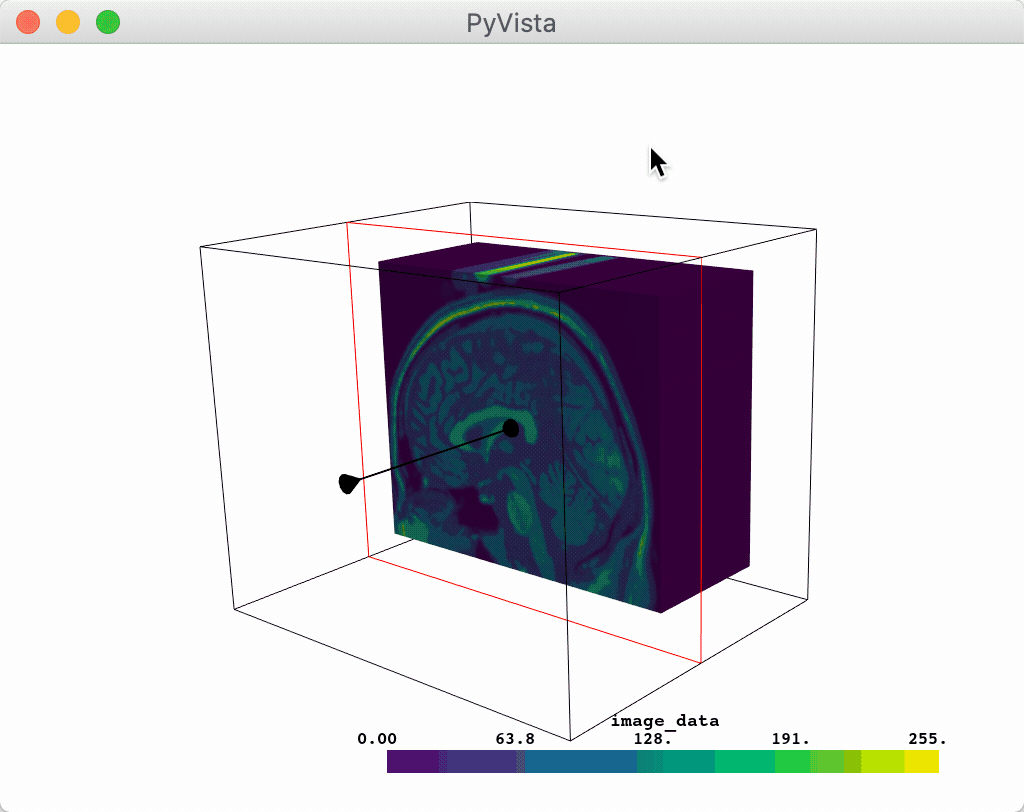The image size is (1024, 812).
Task: Minimize the window using the yellow button
Action: pyautogui.click(x=68, y=22)
